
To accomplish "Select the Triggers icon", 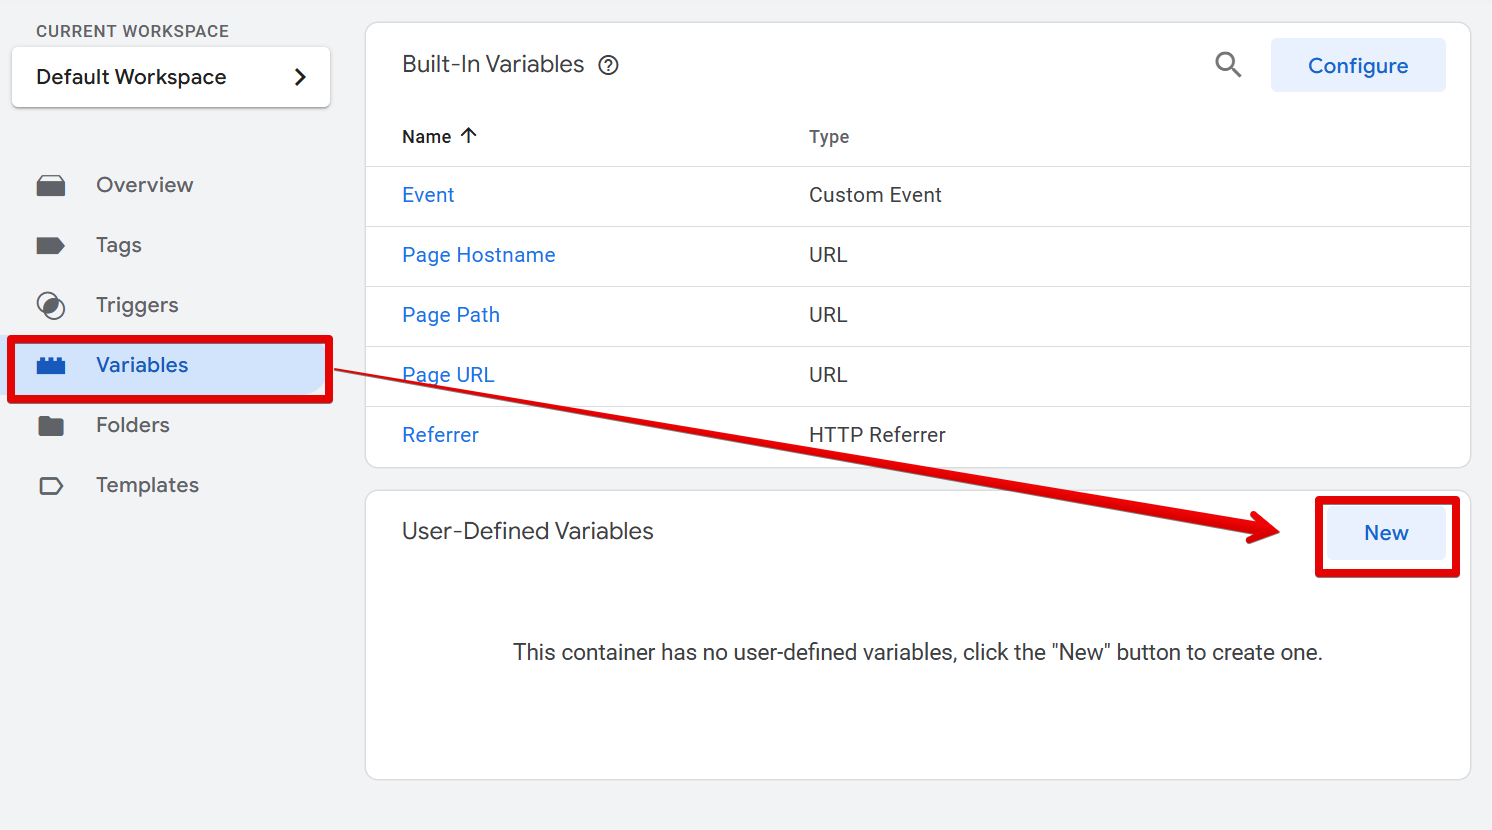I will 51,304.
